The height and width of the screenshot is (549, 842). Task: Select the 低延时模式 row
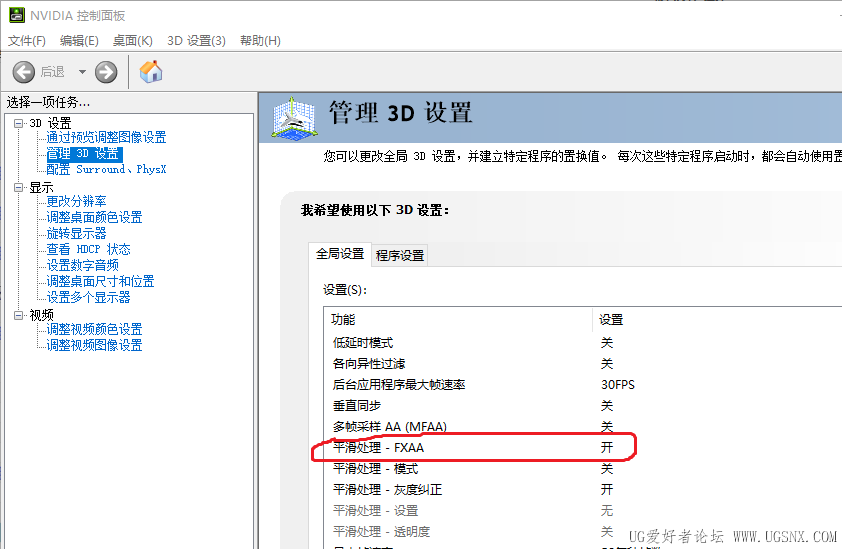(583, 343)
